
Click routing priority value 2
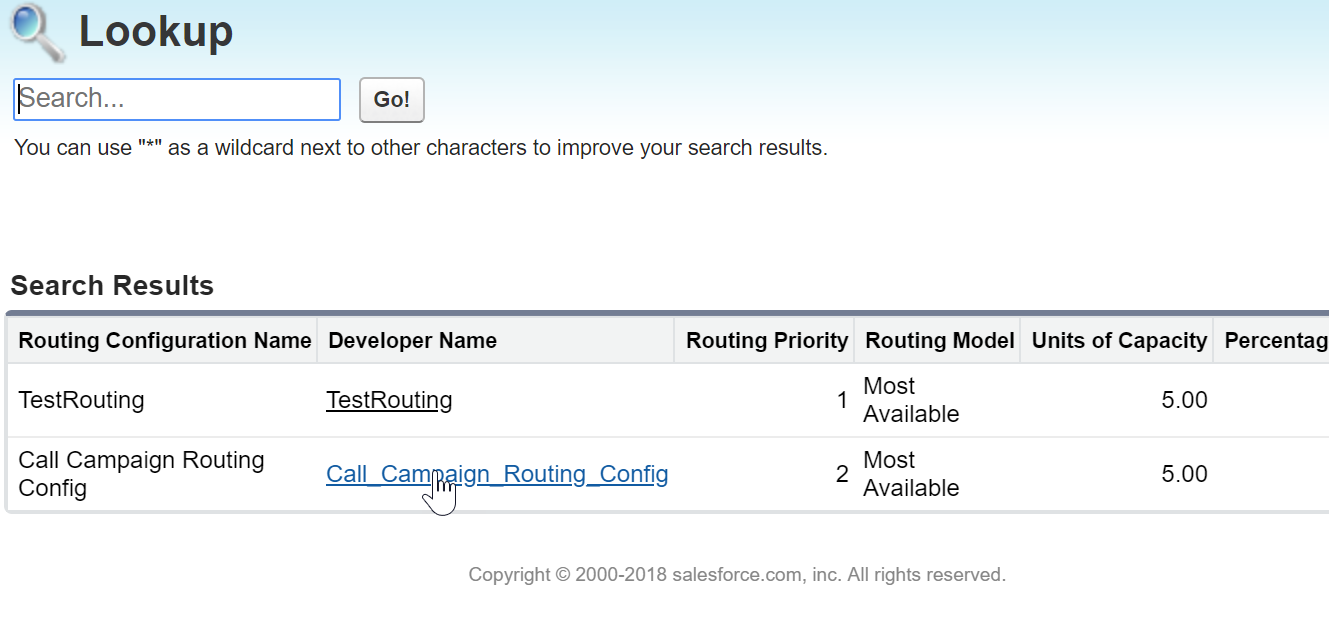click(842, 474)
